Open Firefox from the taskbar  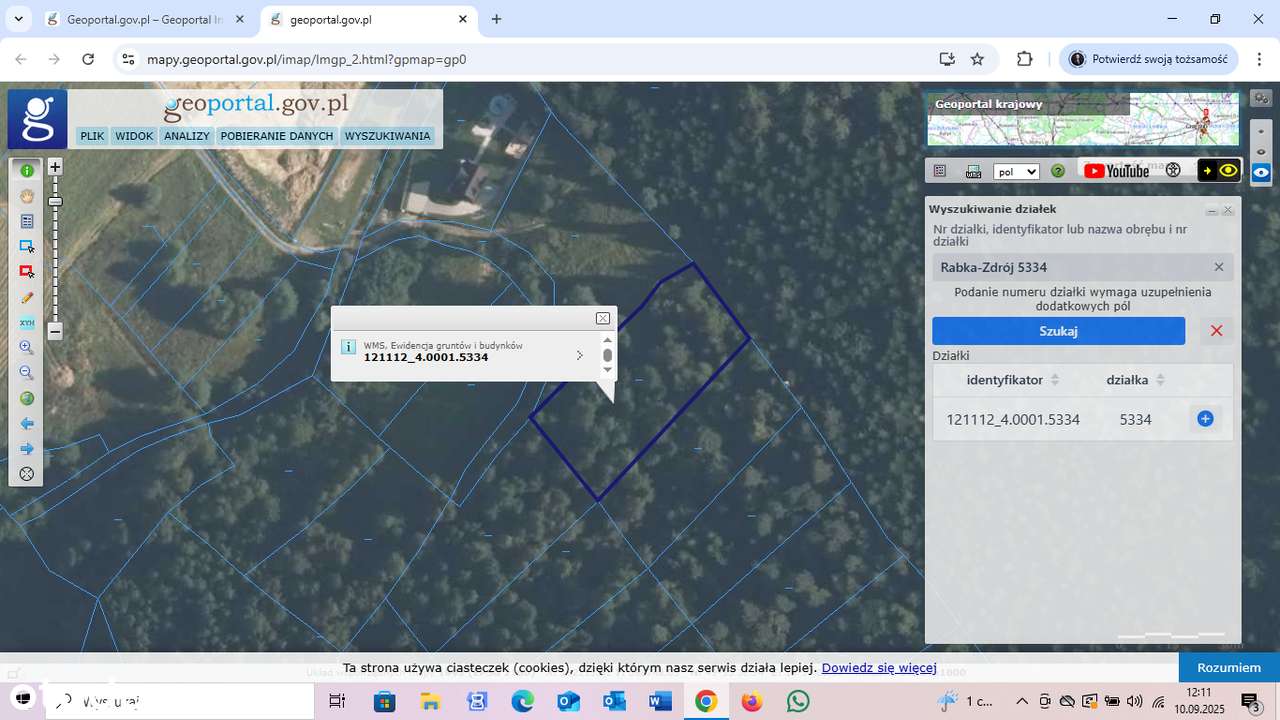point(752,702)
